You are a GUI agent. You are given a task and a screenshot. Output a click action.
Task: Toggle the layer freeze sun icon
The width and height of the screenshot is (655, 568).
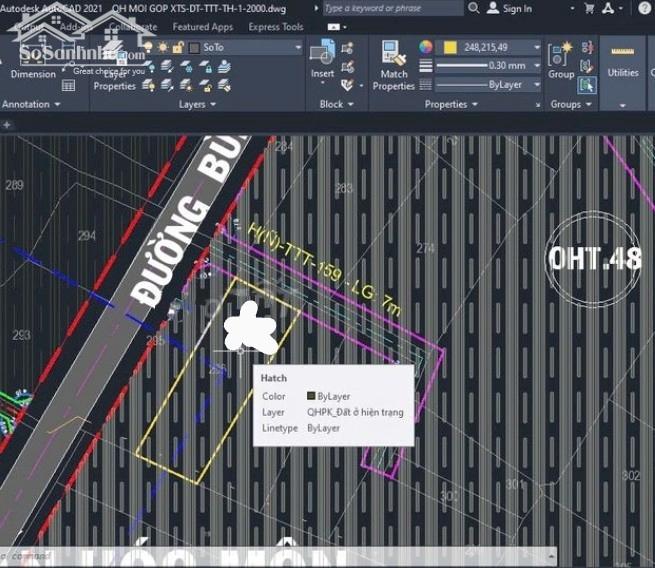point(162,48)
